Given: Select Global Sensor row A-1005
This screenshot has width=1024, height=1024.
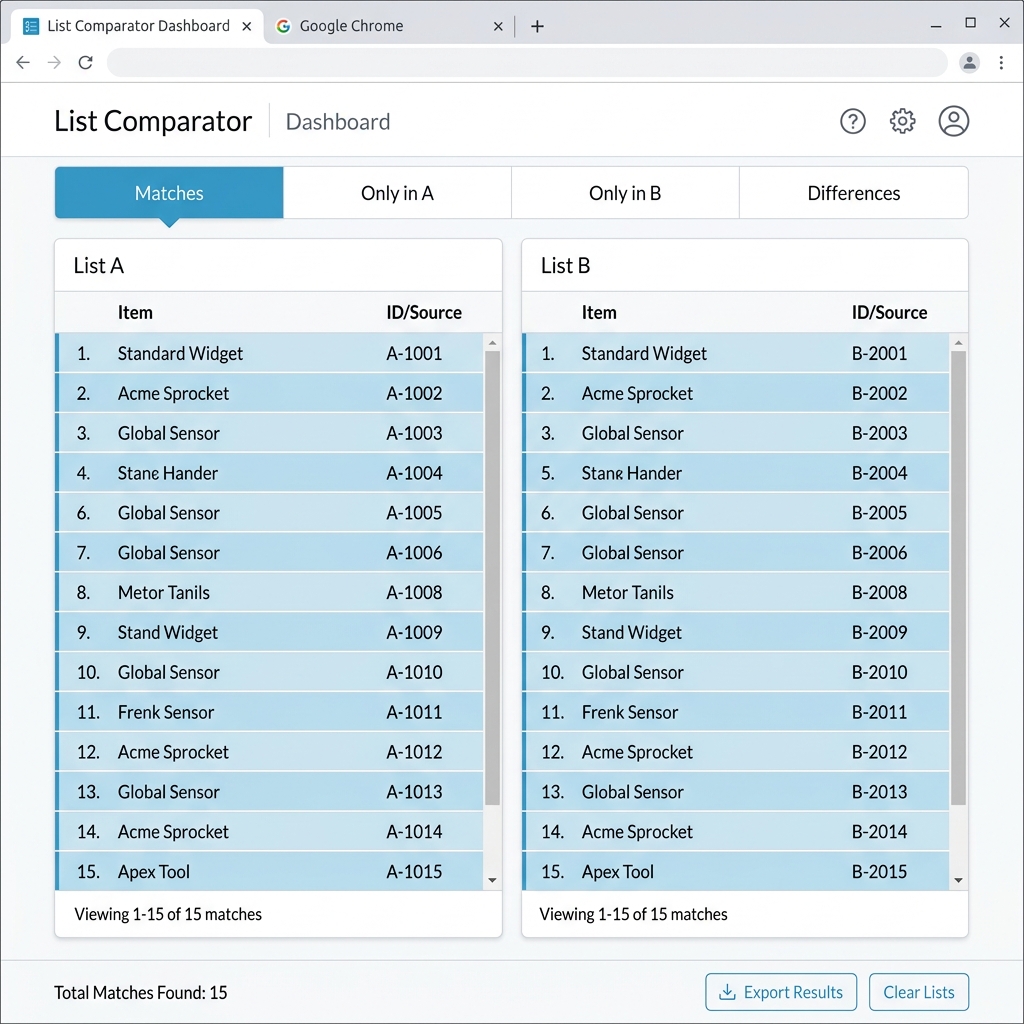Looking at the screenshot, I should pos(270,513).
